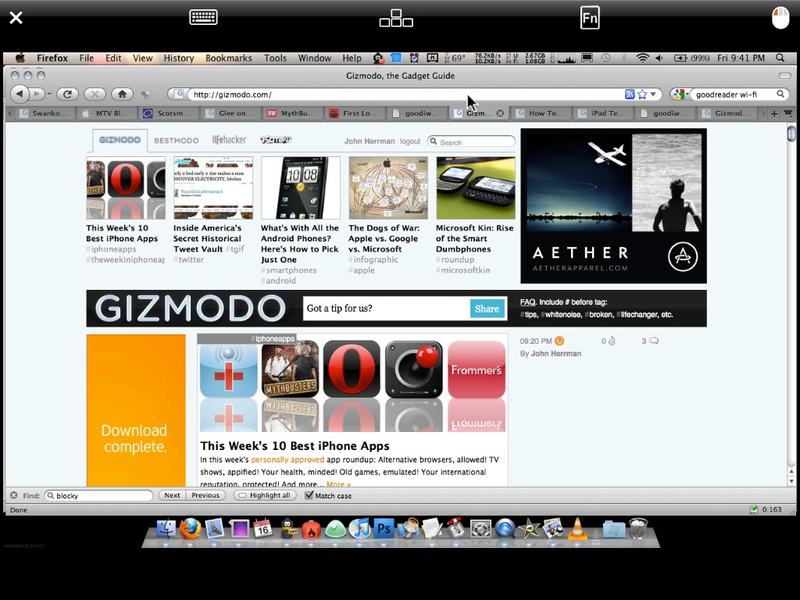The width and height of the screenshot is (800, 600).
Task: Click the Gizmodo site Search box
Action: coord(471,141)
